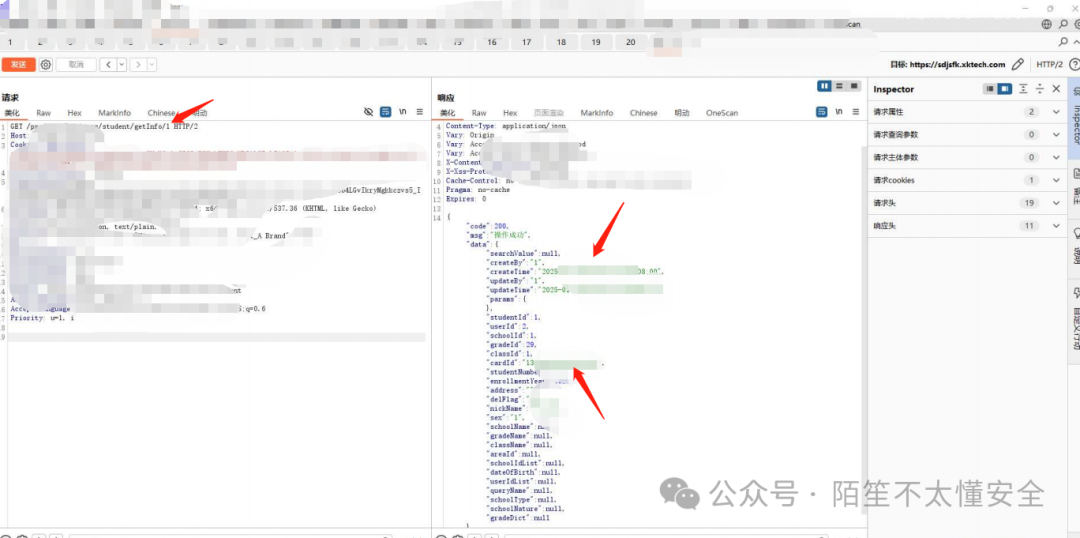The height and width of the screenshot is (538, 1080).
Task: Select the combined single-pane layout icon
Action: [x=854, y=85]
